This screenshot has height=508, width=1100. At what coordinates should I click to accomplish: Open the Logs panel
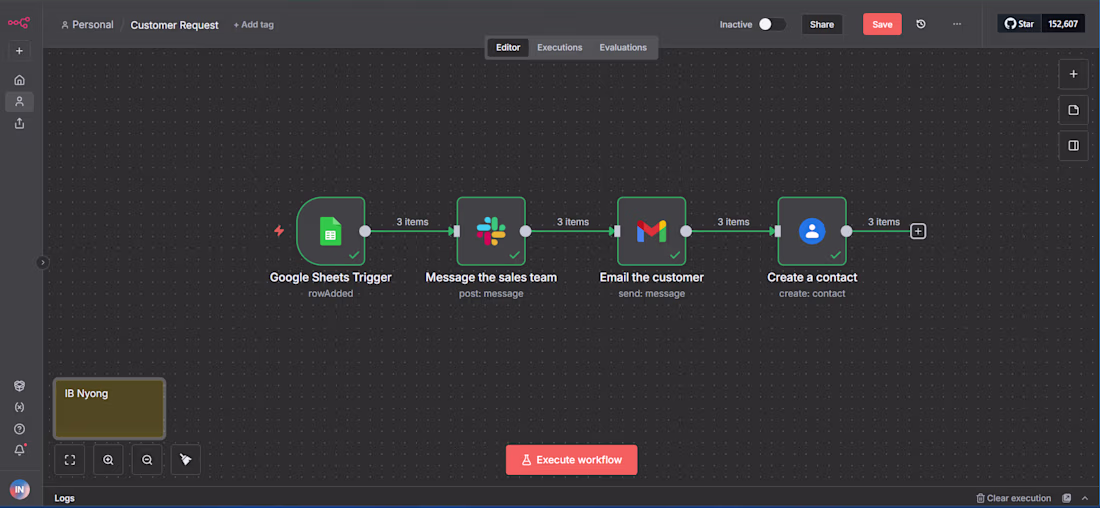point(65,498)
